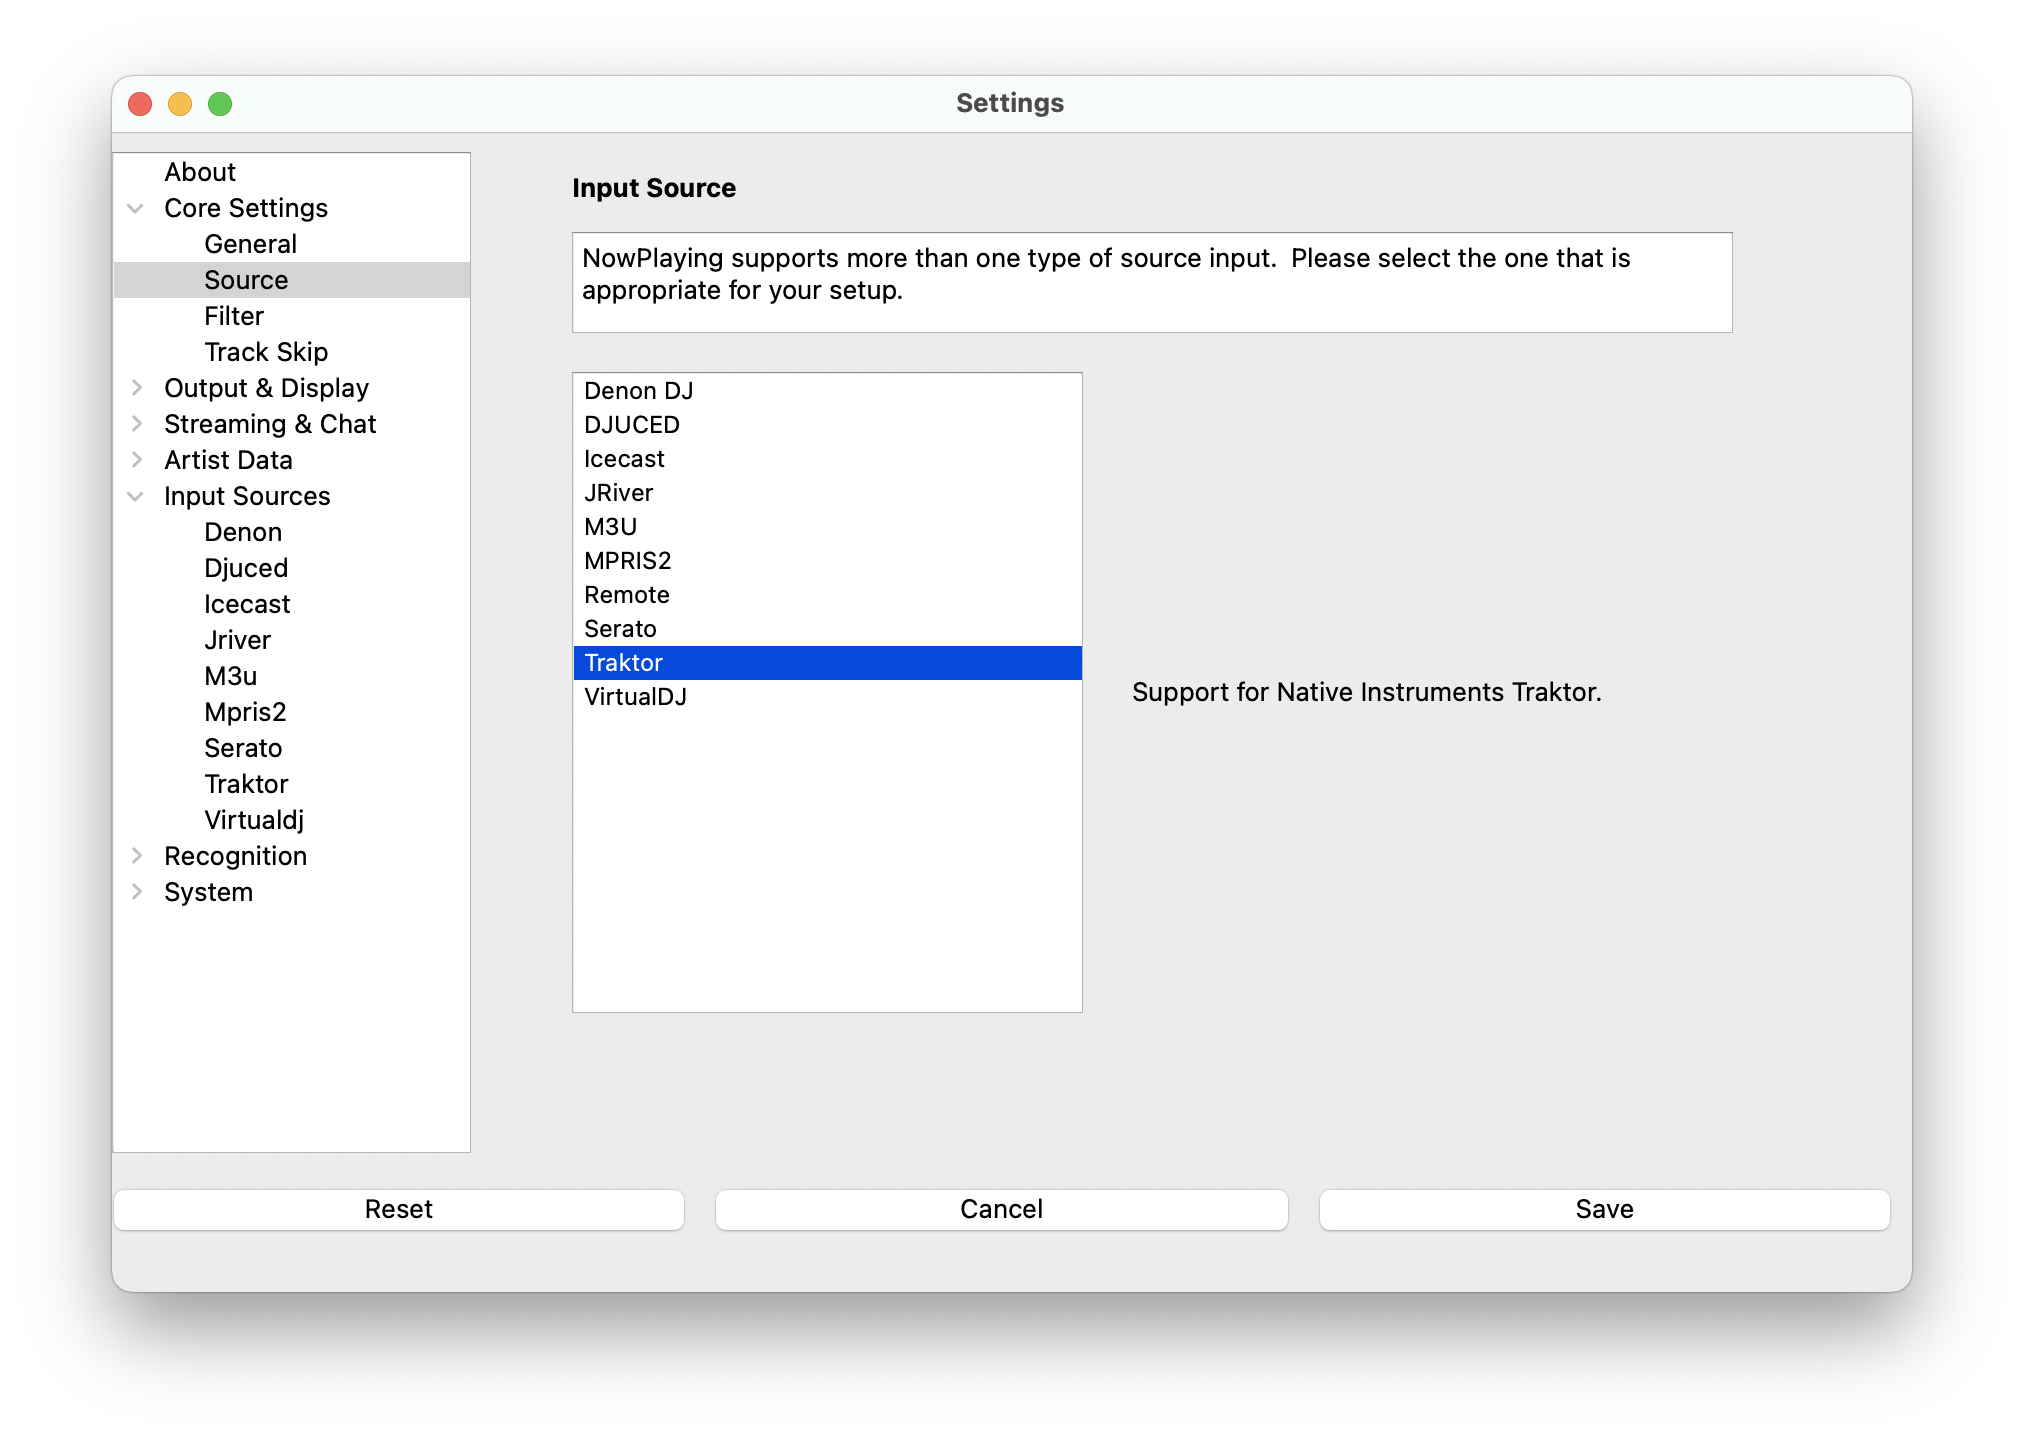This screenshot has width=2024, height=1440.
Task: Reset the settings to defaults
Action: click(x=399, y=1209)
